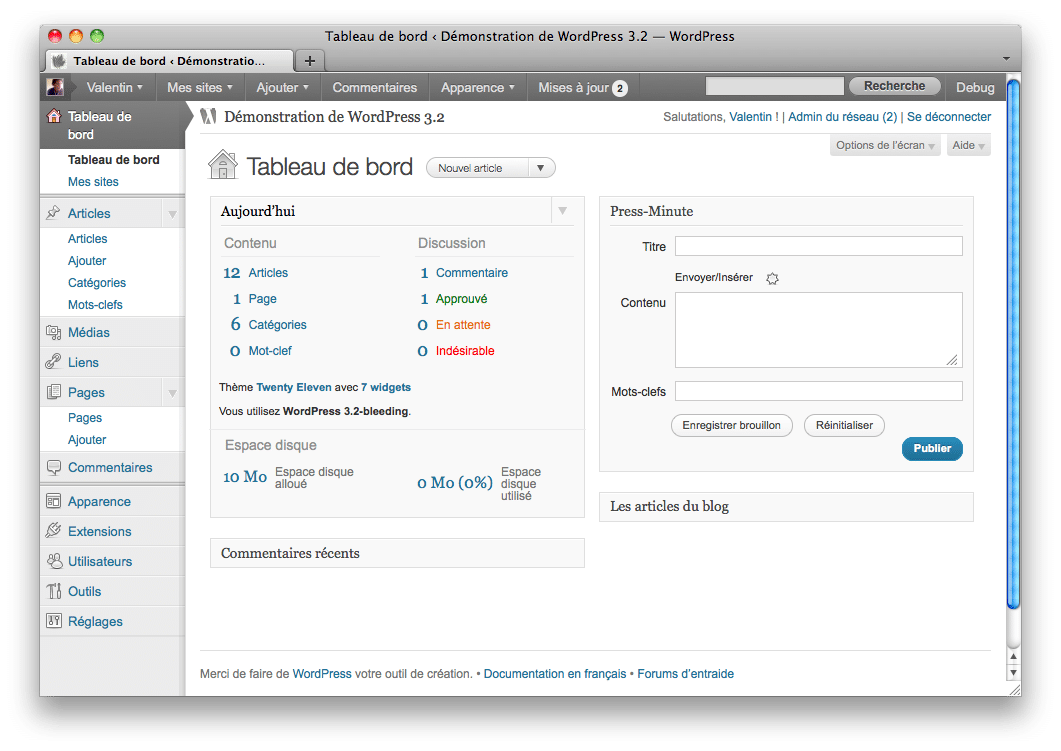This screenshot has height=751, width=1061.
Task: Click the Recherche search button
Action: click(894, 86)
